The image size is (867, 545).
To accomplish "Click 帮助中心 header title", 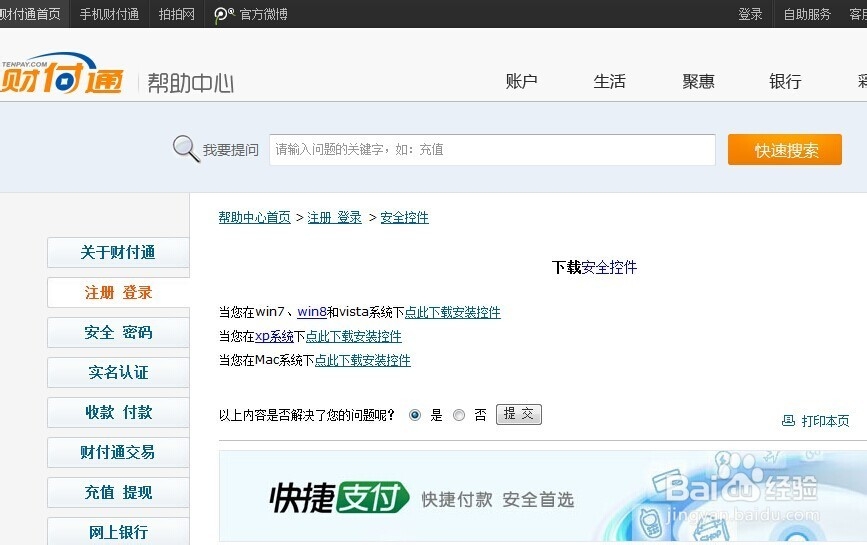I will click(191, 83).
